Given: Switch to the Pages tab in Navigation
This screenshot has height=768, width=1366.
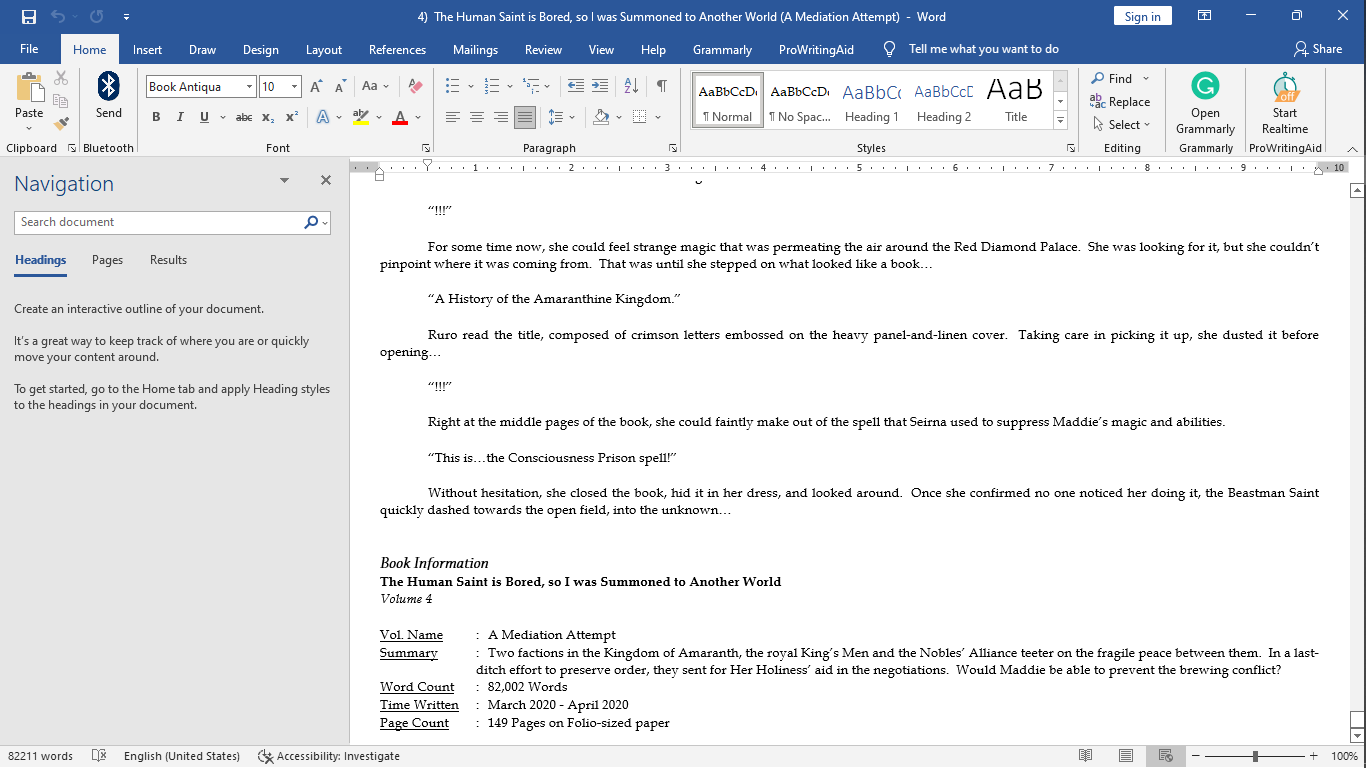Looking at the screenshot, I should coord(107,260).
